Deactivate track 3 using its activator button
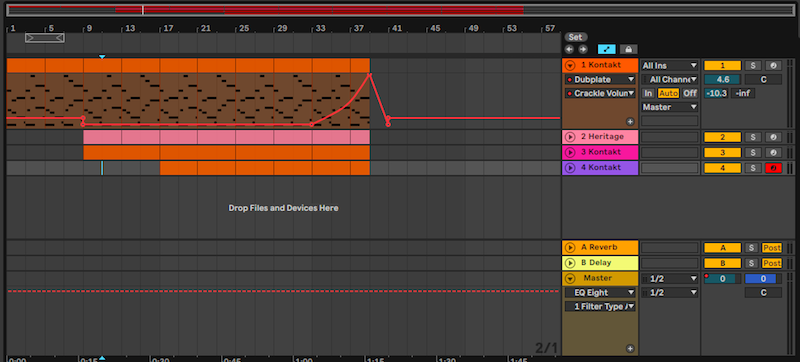Screen dimensions: 800x362 tap(722, 152)
